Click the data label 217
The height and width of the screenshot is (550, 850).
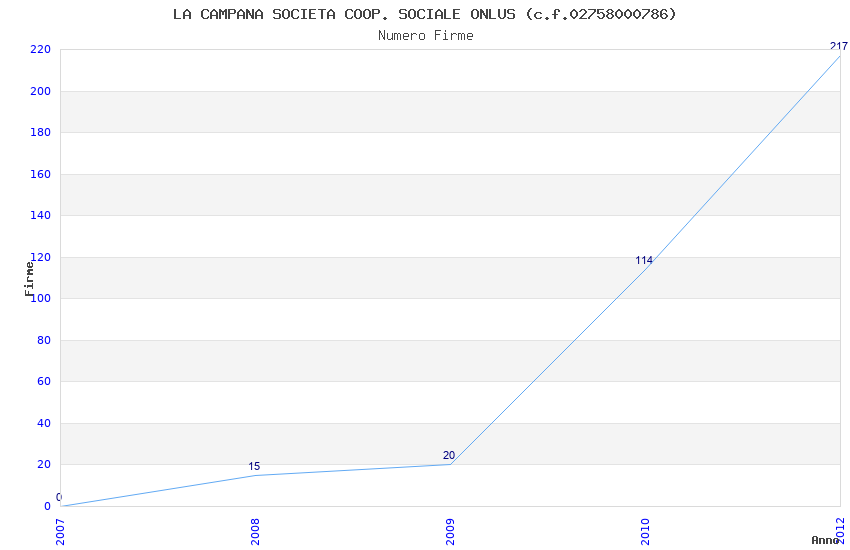839,47
